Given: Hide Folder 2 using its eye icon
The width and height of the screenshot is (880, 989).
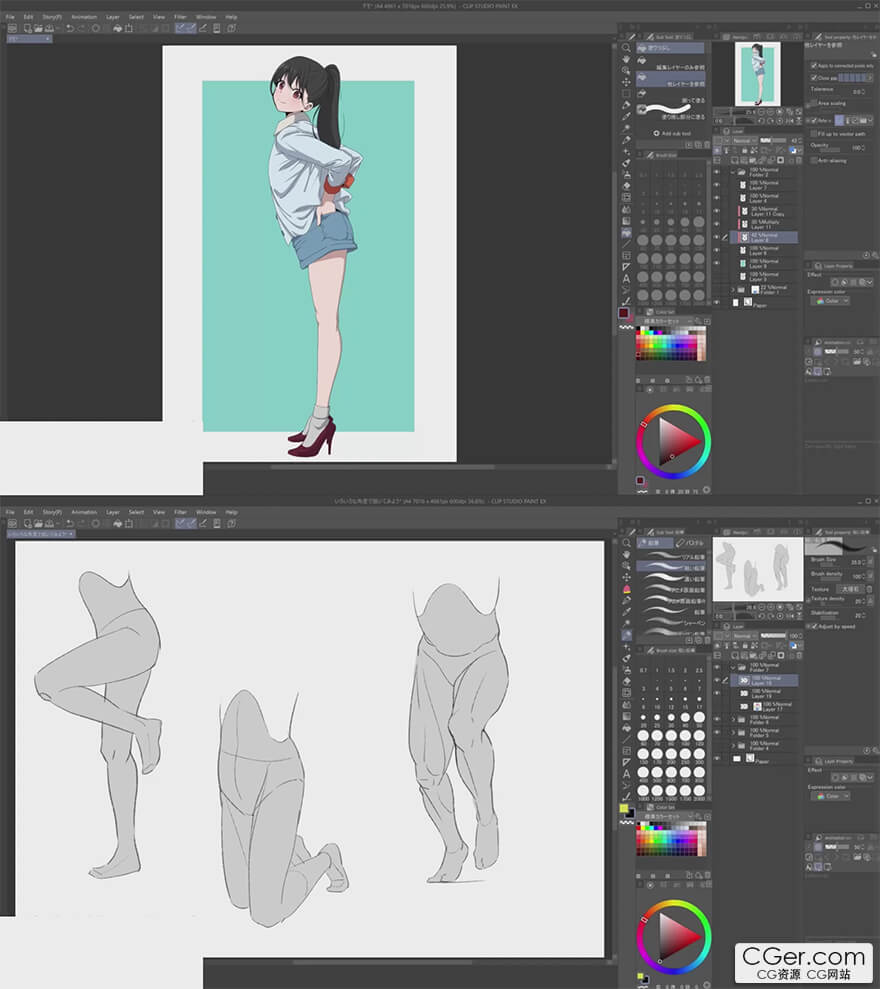Looking at the screenshot, I should coord(716,172).
